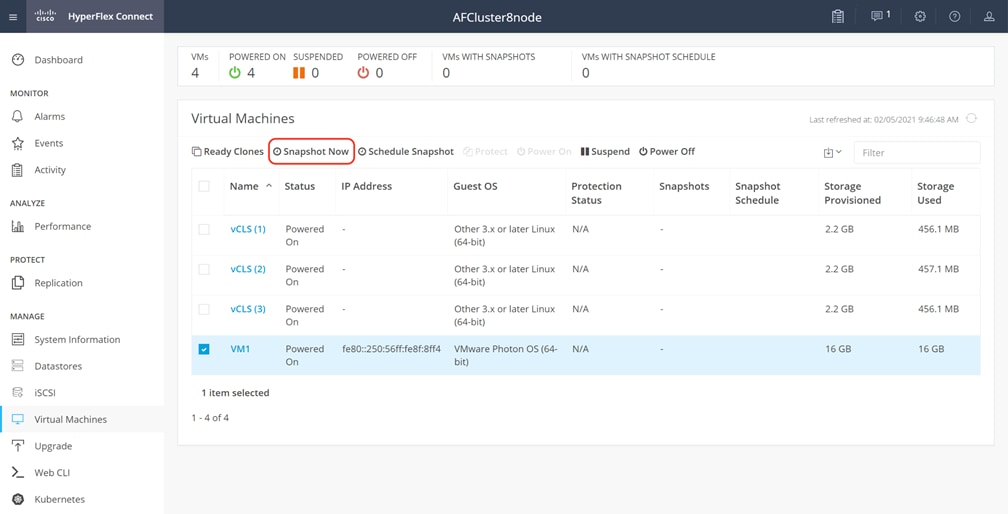Click the refresh icon beside Last refreshed

(x=971, y=118)
